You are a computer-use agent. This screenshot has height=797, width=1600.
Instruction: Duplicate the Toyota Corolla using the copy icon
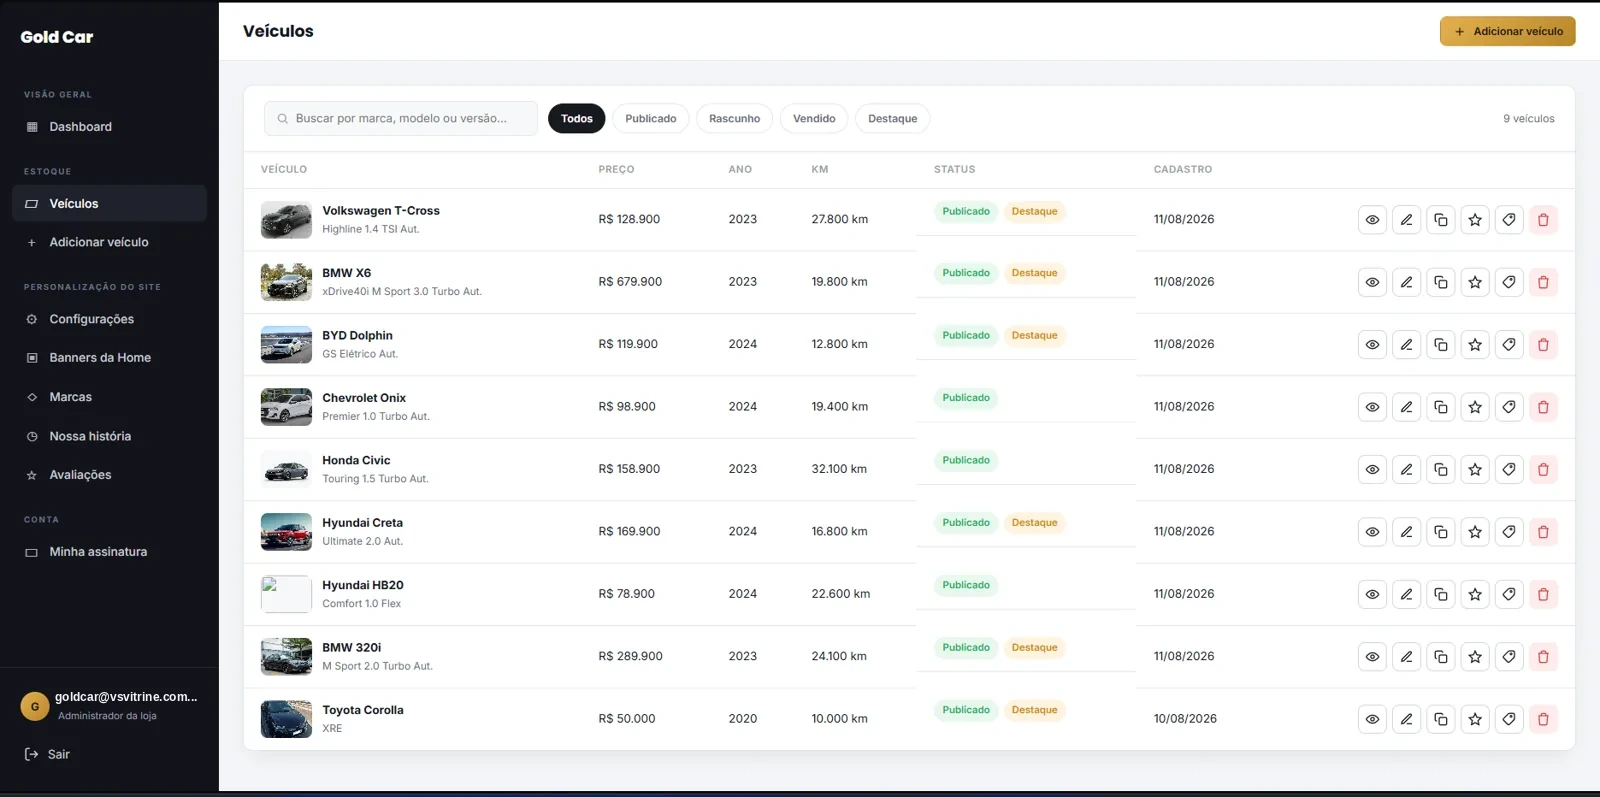click(x=1440, y=719)
